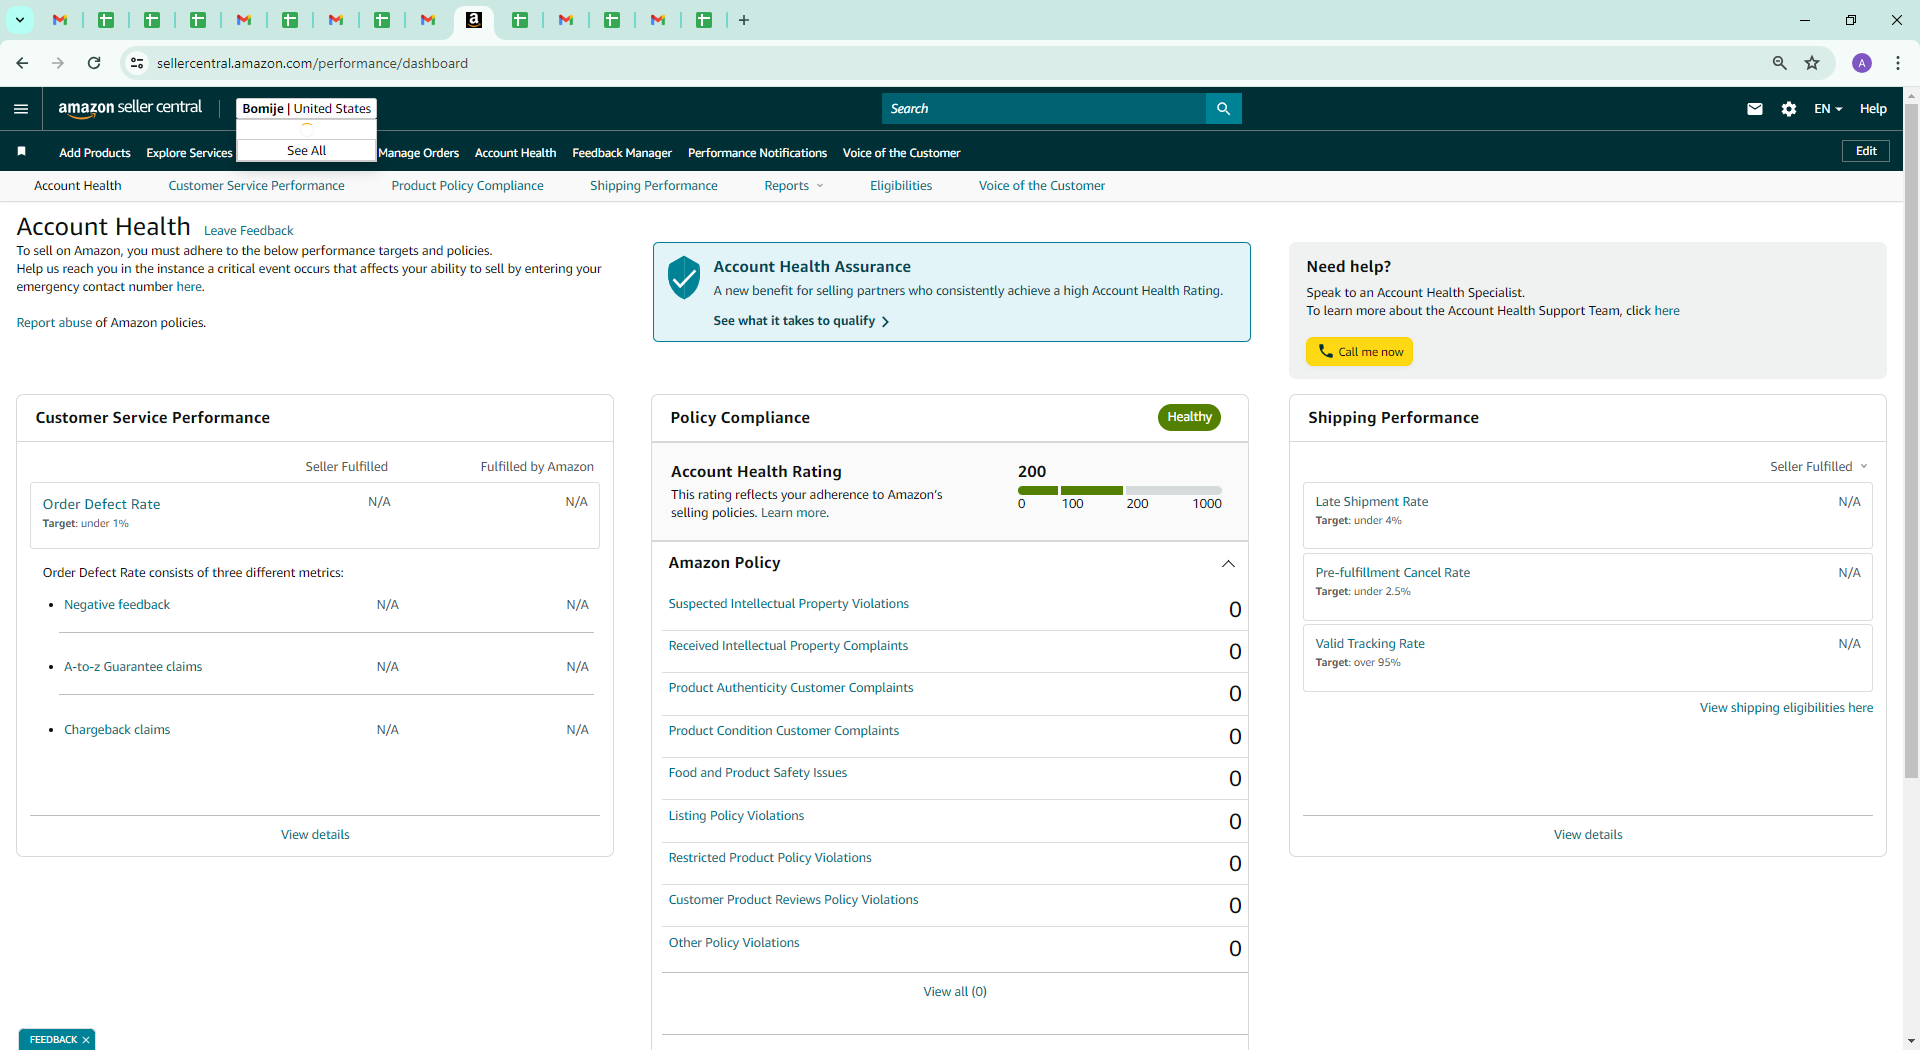The width and height of the screenshot is (1920, 1050).
Task: Click the Account Health Rating progress bar
Action: 1120,490
